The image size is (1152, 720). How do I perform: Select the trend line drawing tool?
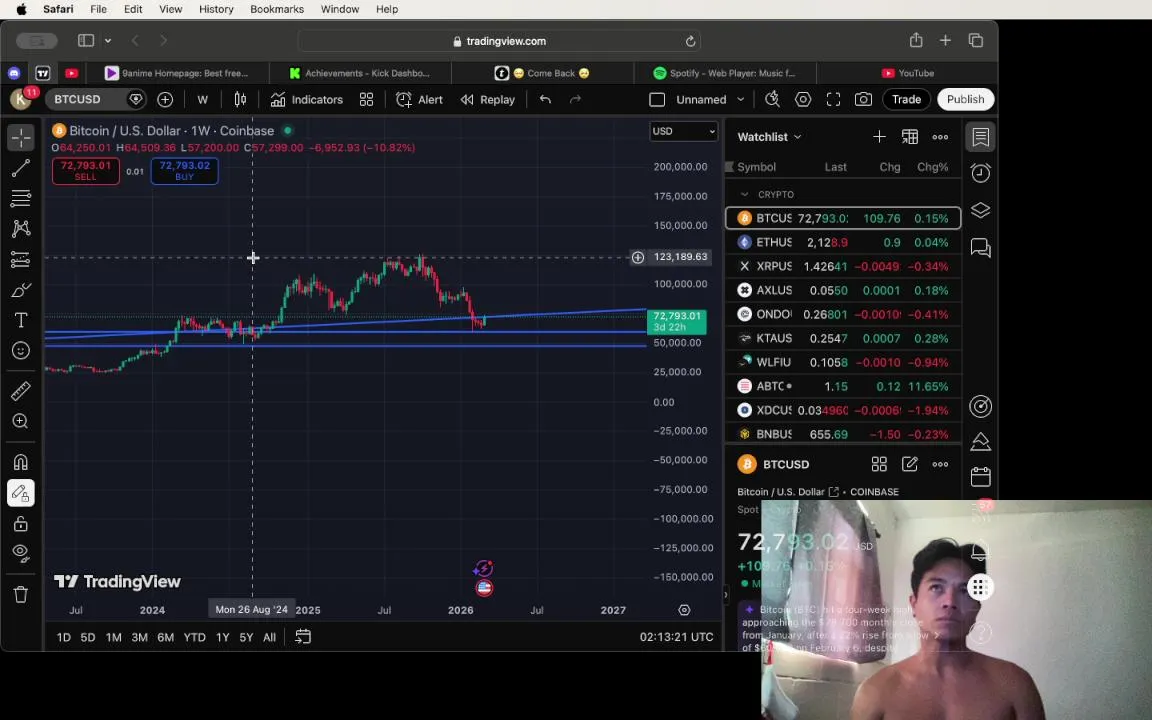coord(21,168)
